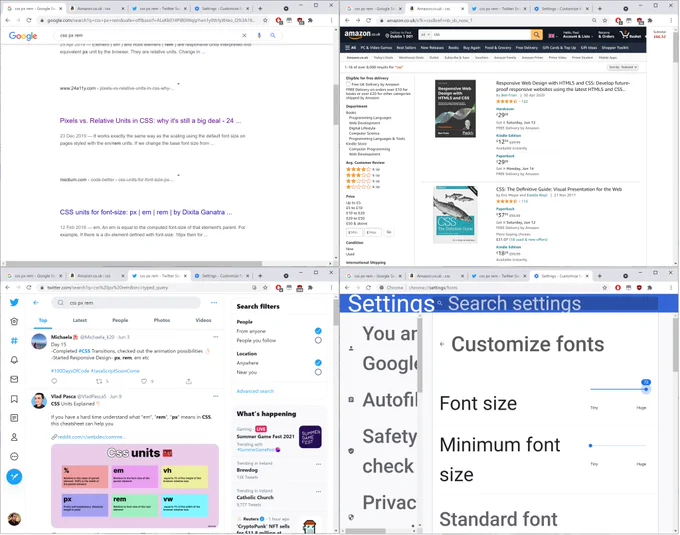
Task: Switch to the 'Latest' tab in Twitter search
Action: (80, 320)
